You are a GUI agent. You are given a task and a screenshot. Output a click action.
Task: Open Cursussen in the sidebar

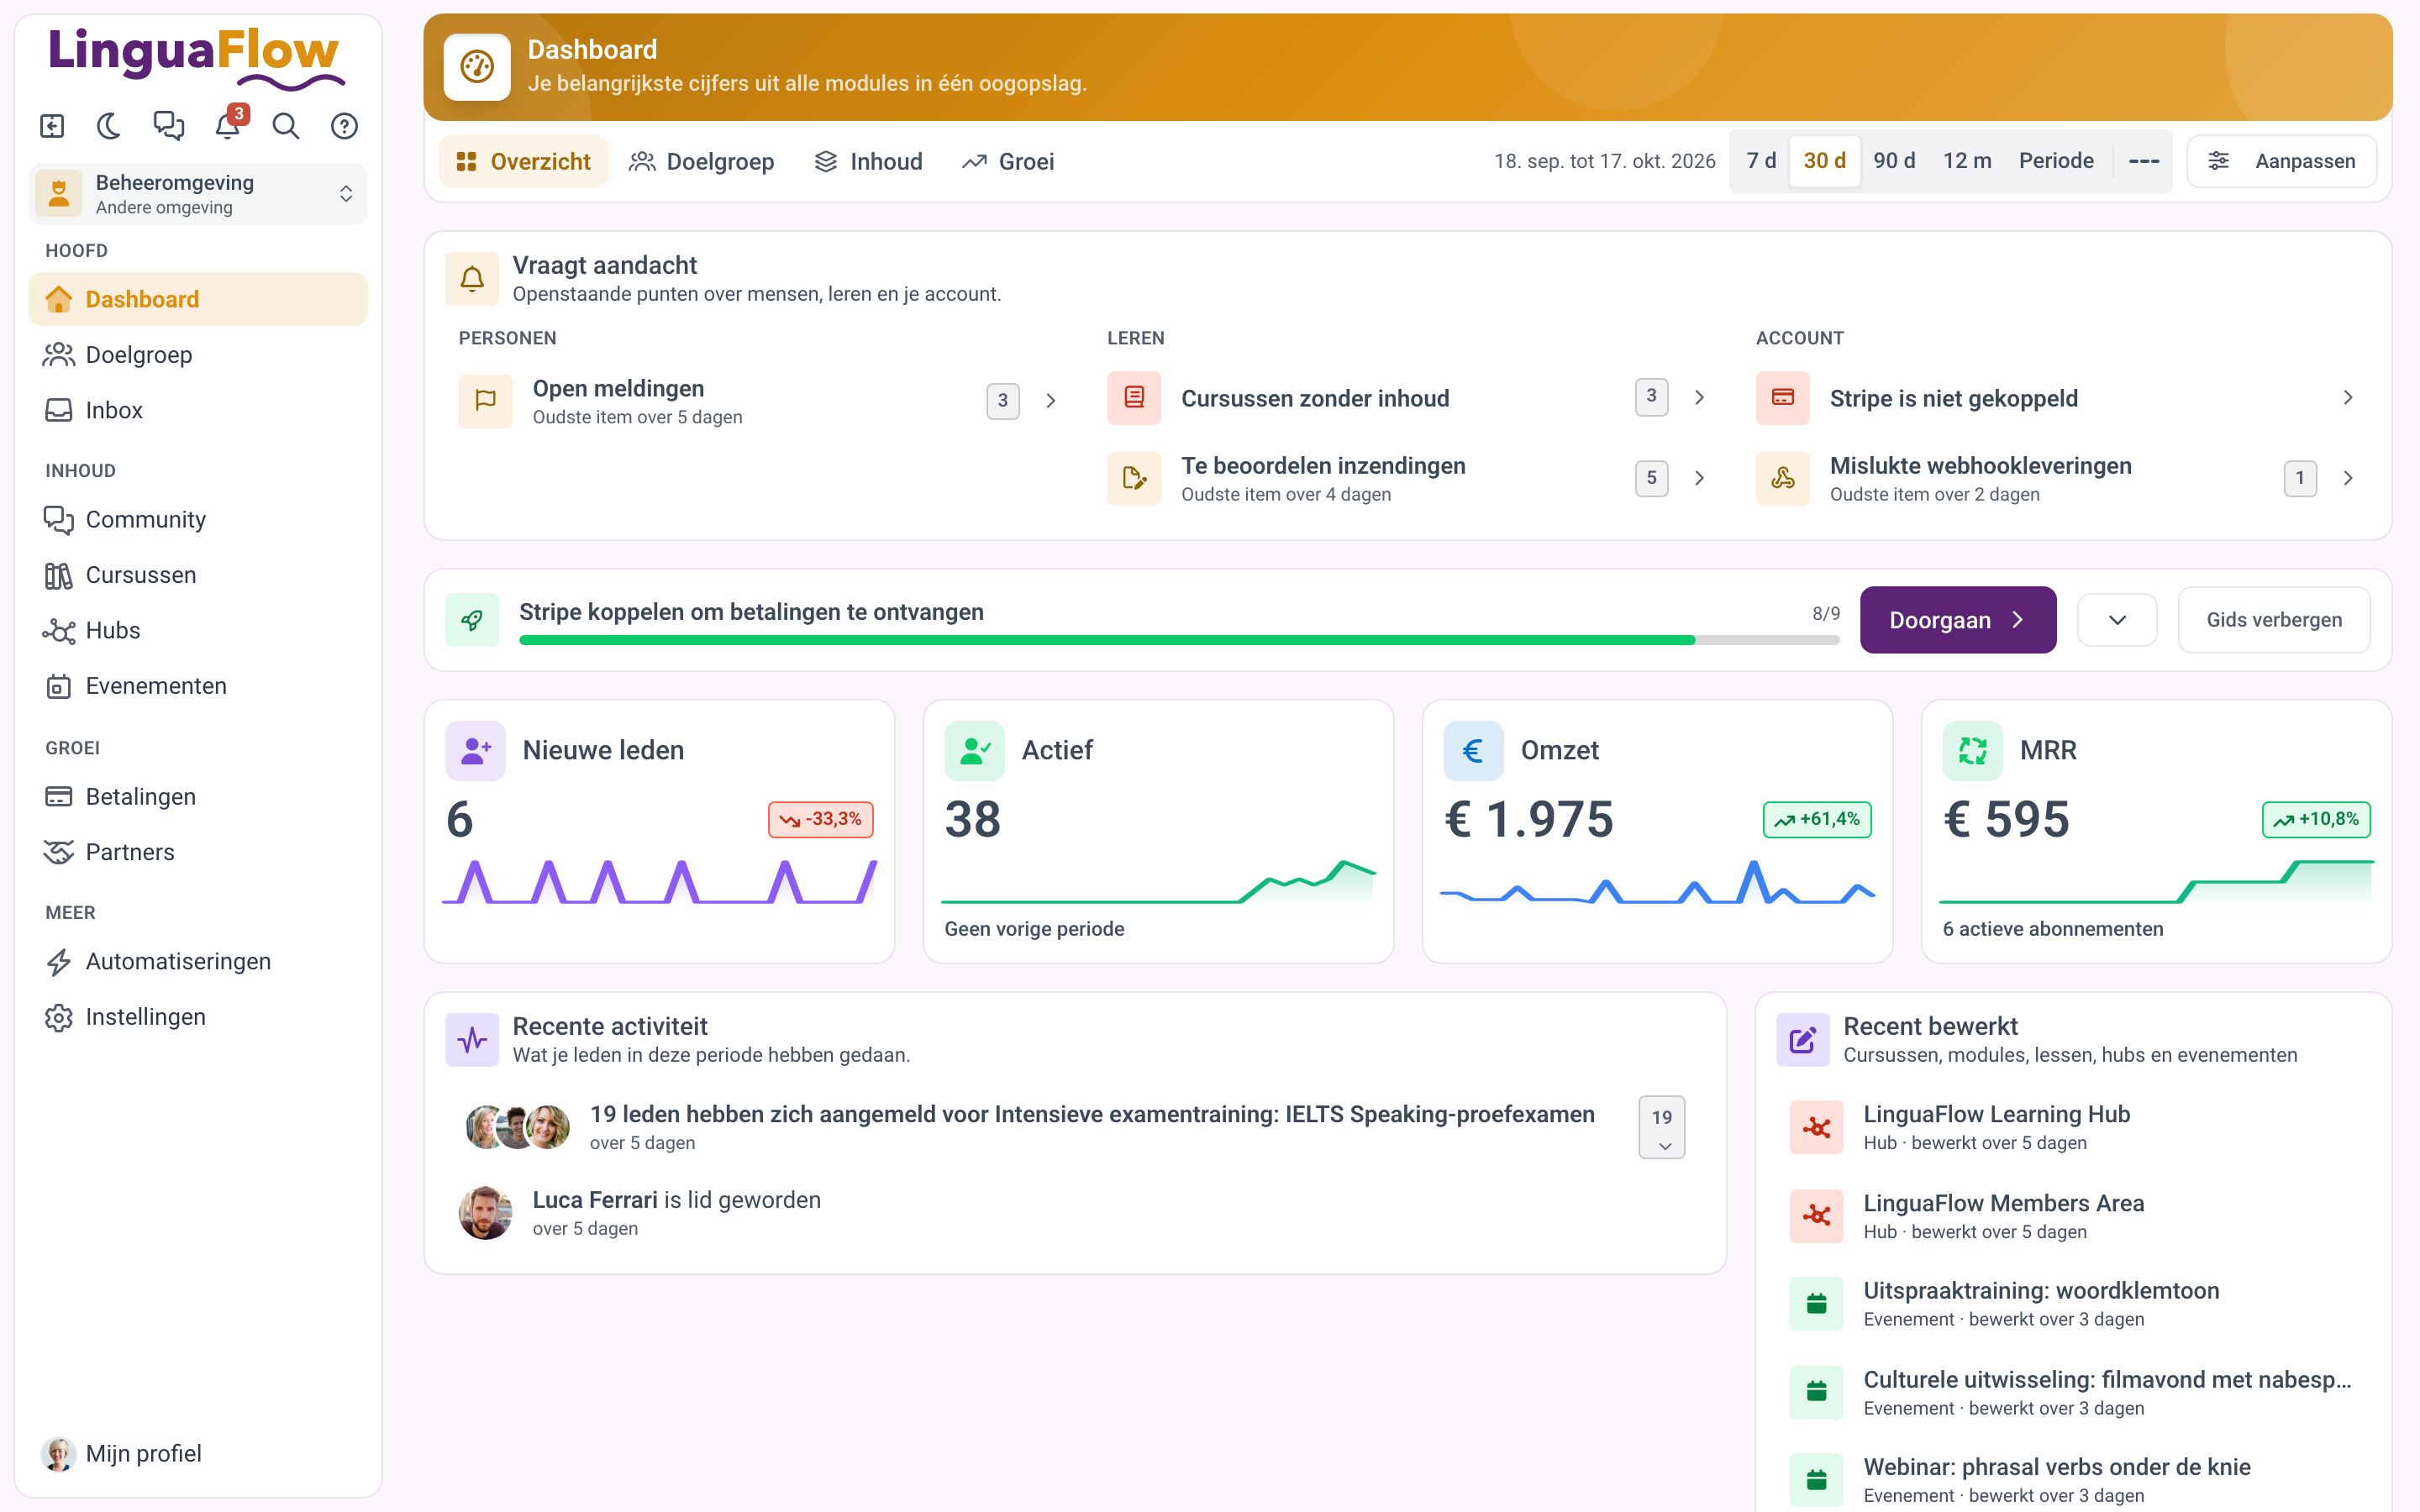(198, 575)
